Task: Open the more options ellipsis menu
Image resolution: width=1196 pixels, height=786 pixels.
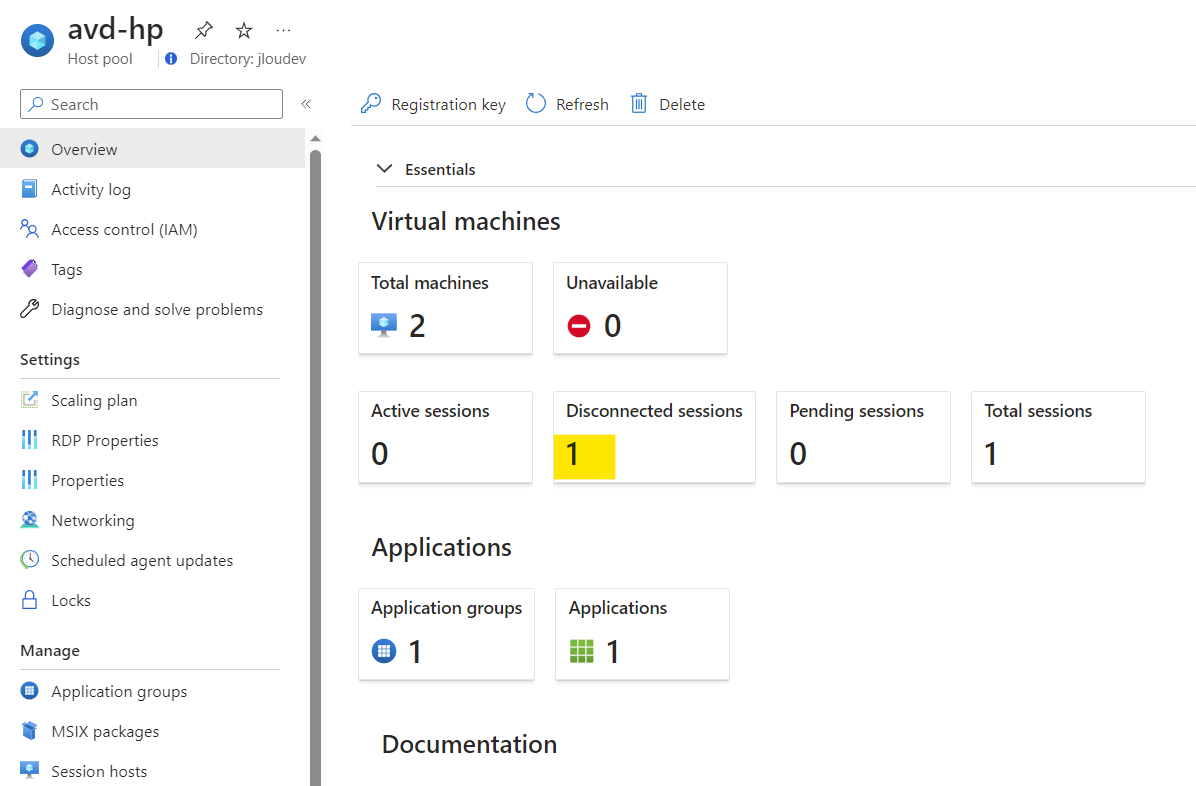Action: [x=284, y=31]
